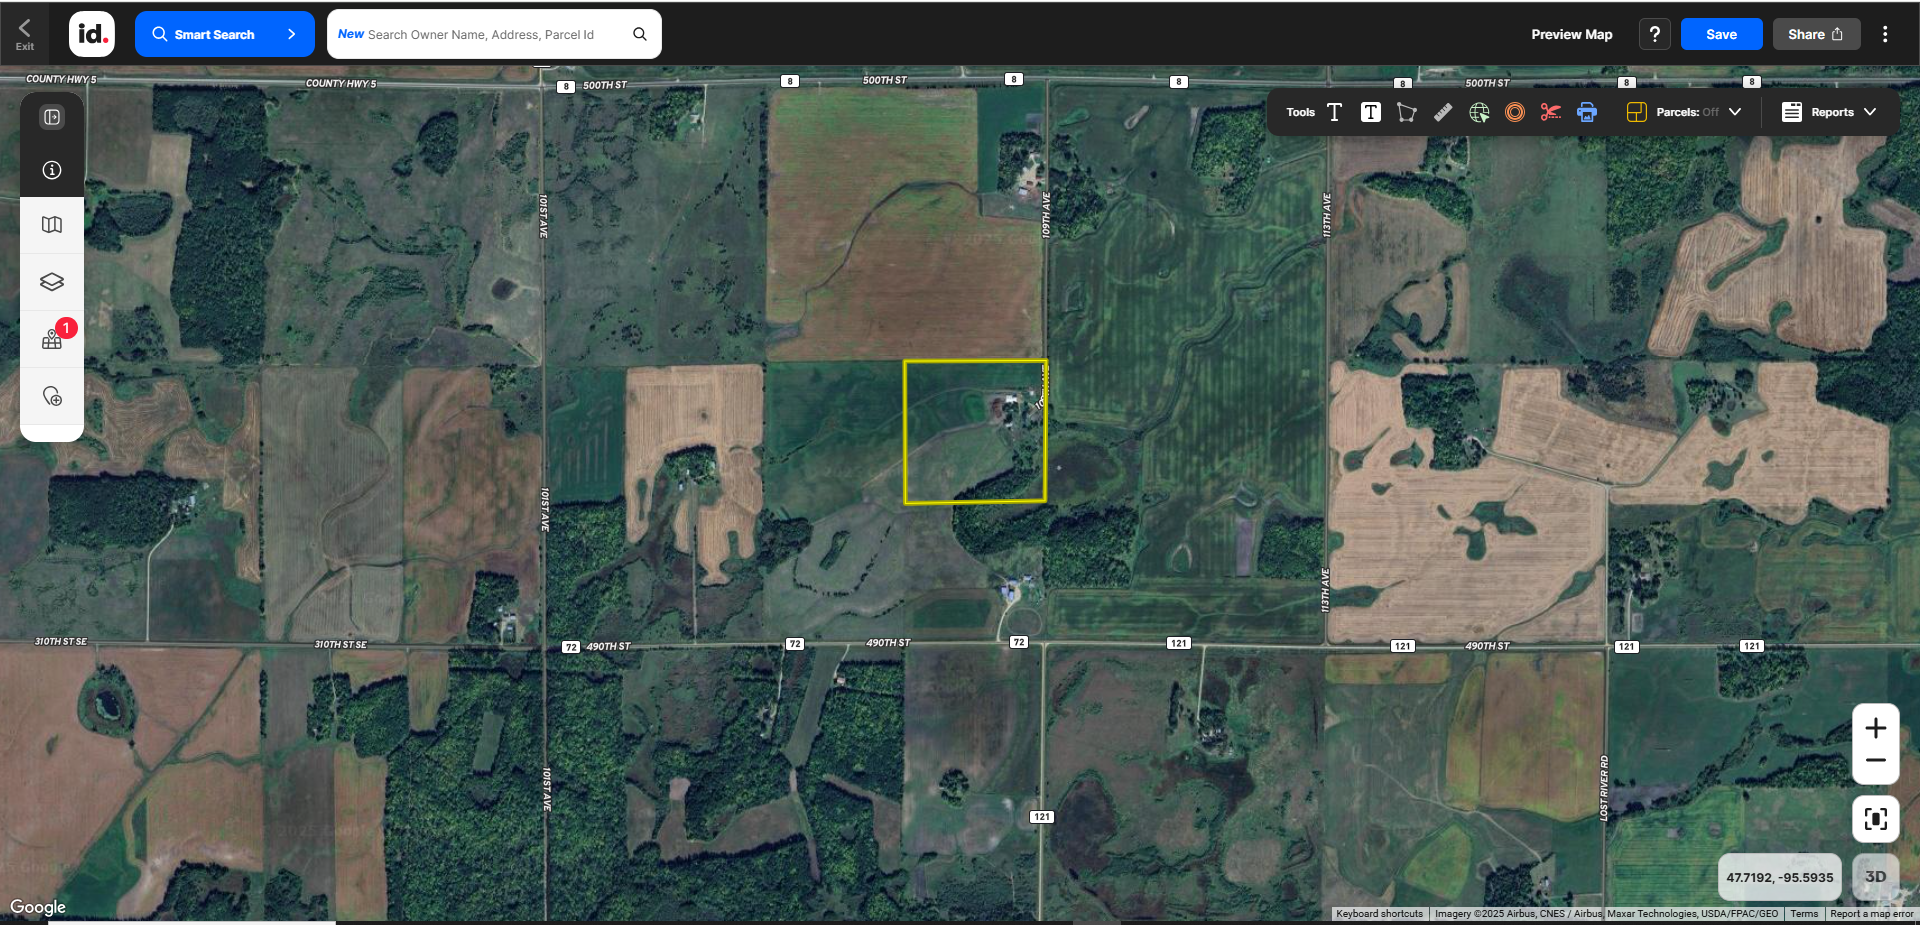Viewport: 1920px width, 925px height.
Task: Click Report a map error link
Action: tap(1871, 914)
